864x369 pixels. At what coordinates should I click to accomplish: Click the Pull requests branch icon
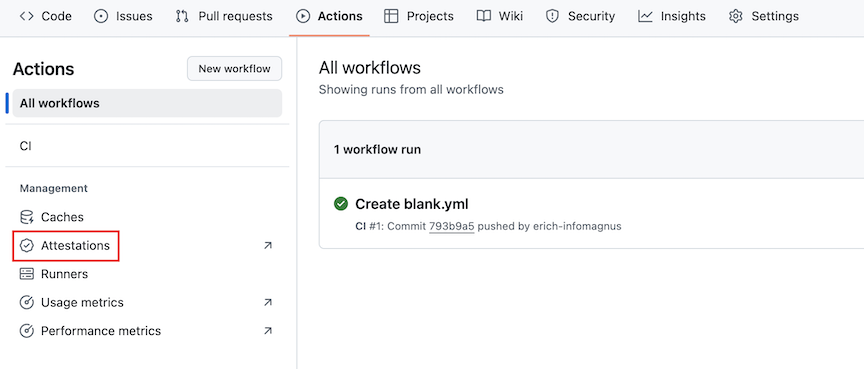(x=182, y=17)
